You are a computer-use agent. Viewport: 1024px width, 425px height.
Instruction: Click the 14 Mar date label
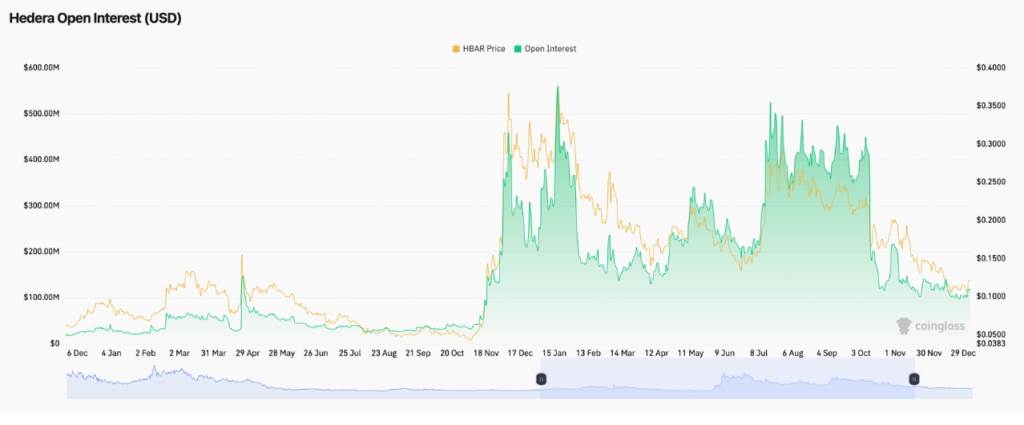coord(622,353)
